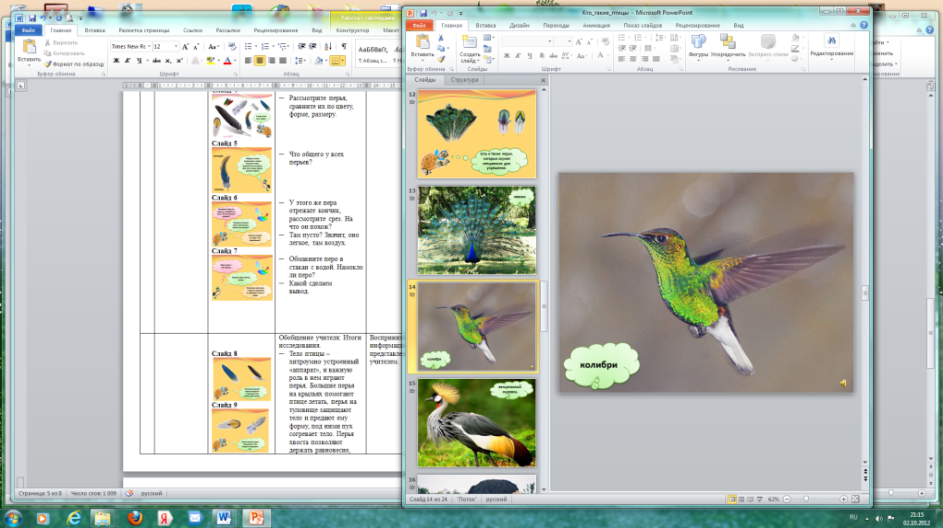Open Разметка страницы tab in Word

coord(144,30)
